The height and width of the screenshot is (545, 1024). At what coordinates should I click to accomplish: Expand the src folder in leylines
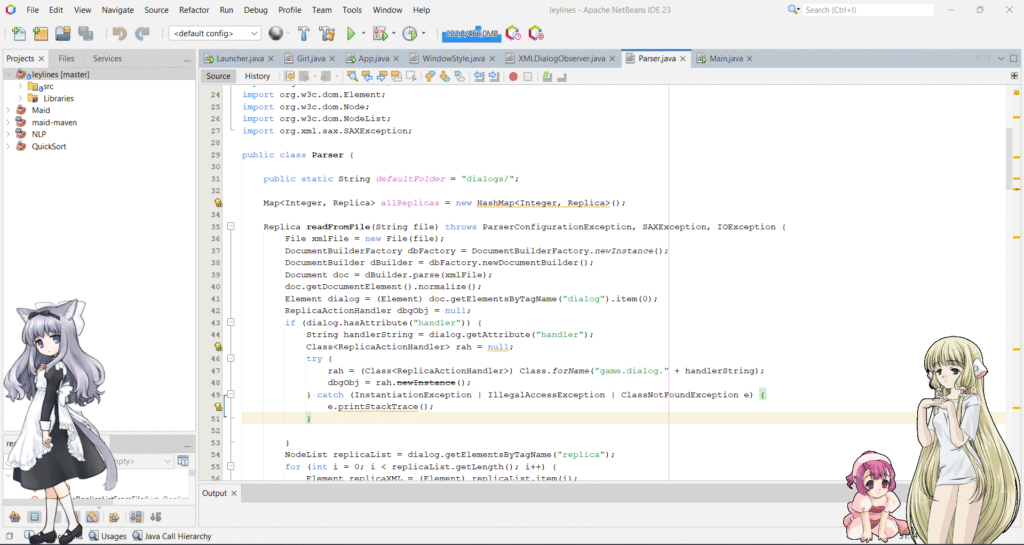click(20, 87)
